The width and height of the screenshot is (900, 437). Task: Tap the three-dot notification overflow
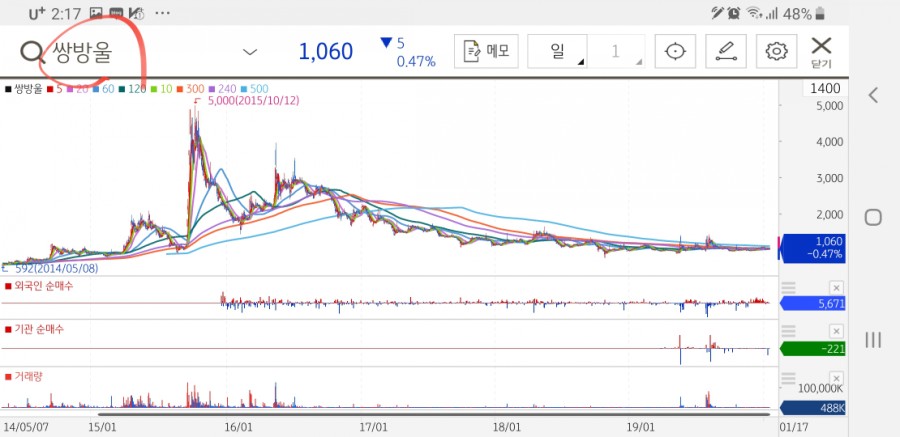[x=162, y=13]
